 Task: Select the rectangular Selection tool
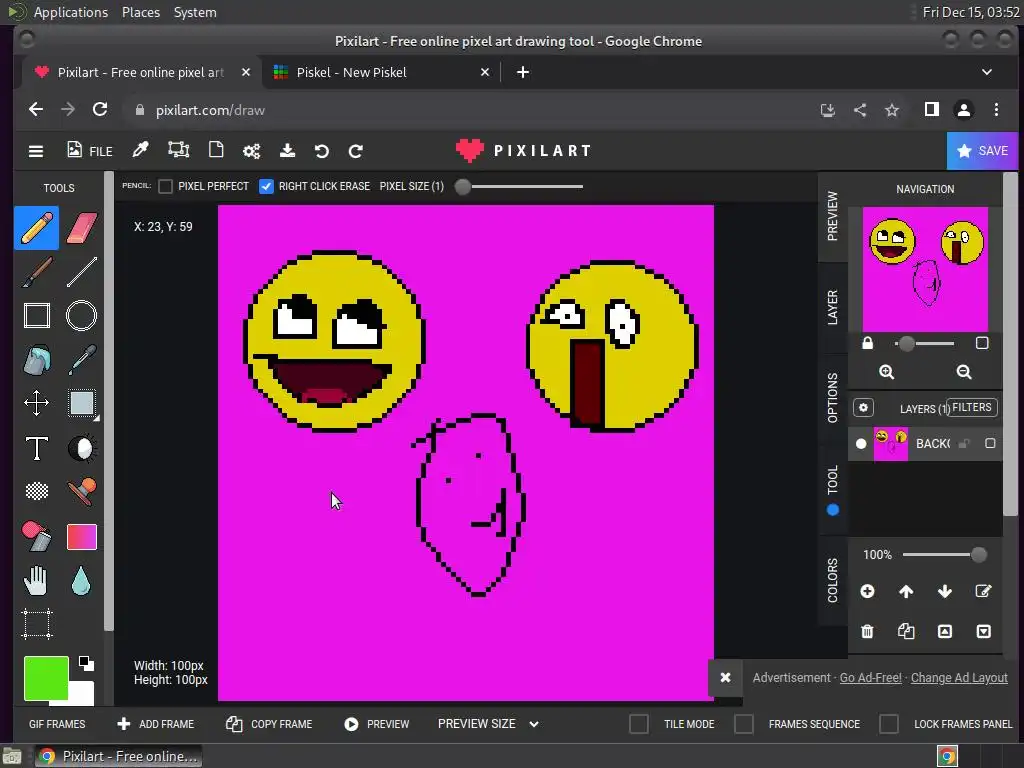(x=82, y=403)
